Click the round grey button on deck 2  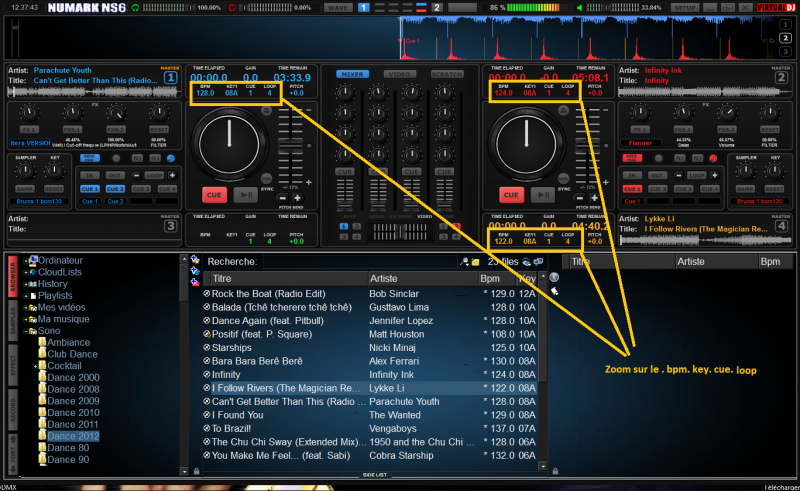click(659, 159)
